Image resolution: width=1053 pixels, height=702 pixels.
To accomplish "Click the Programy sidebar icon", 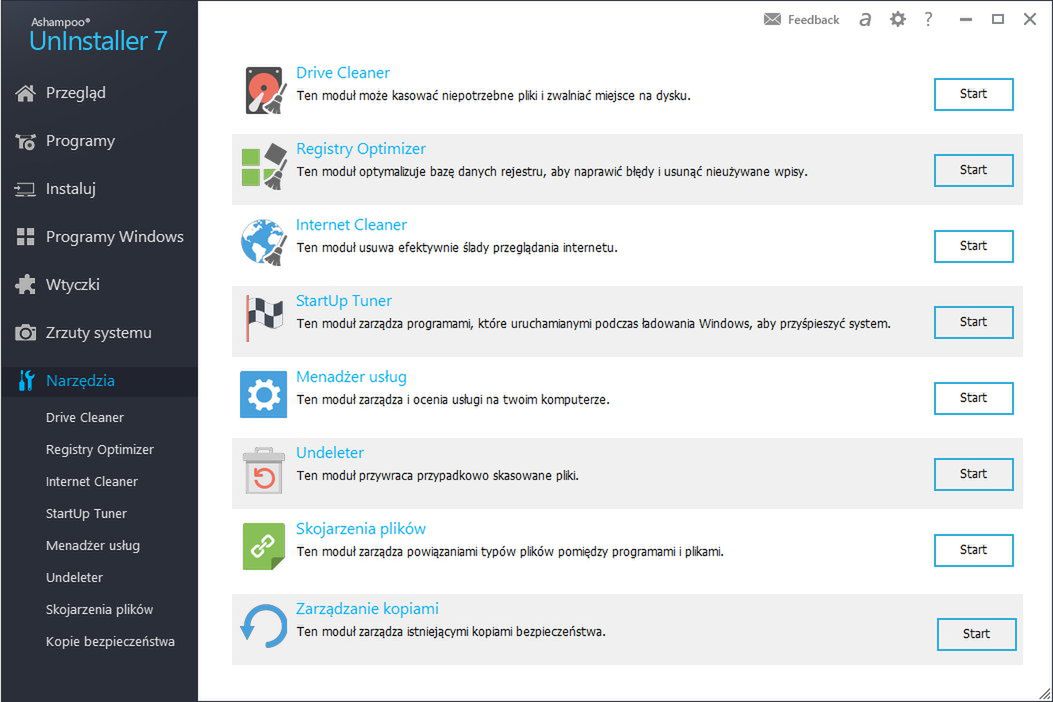I will pyautogui.click(x=26, y=142).
